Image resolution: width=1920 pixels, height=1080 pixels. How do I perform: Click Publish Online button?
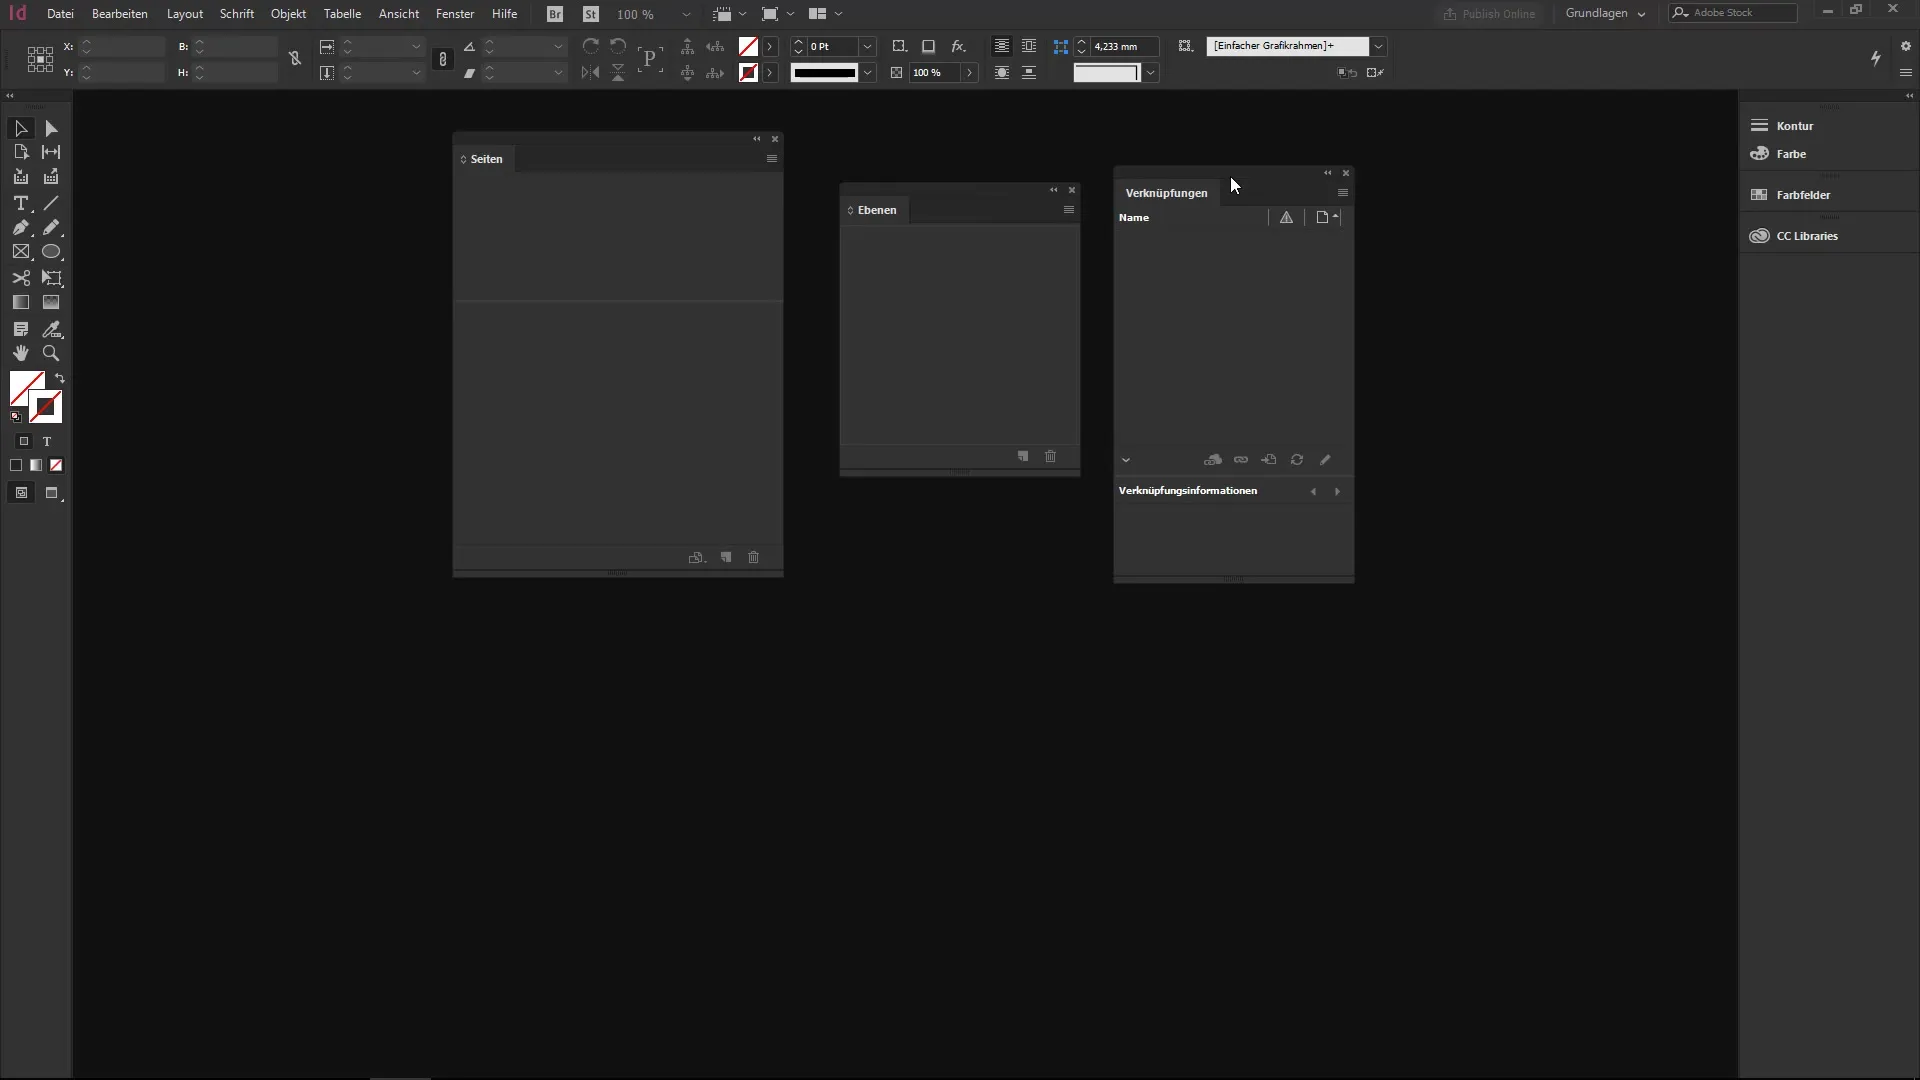point(1490,14)
